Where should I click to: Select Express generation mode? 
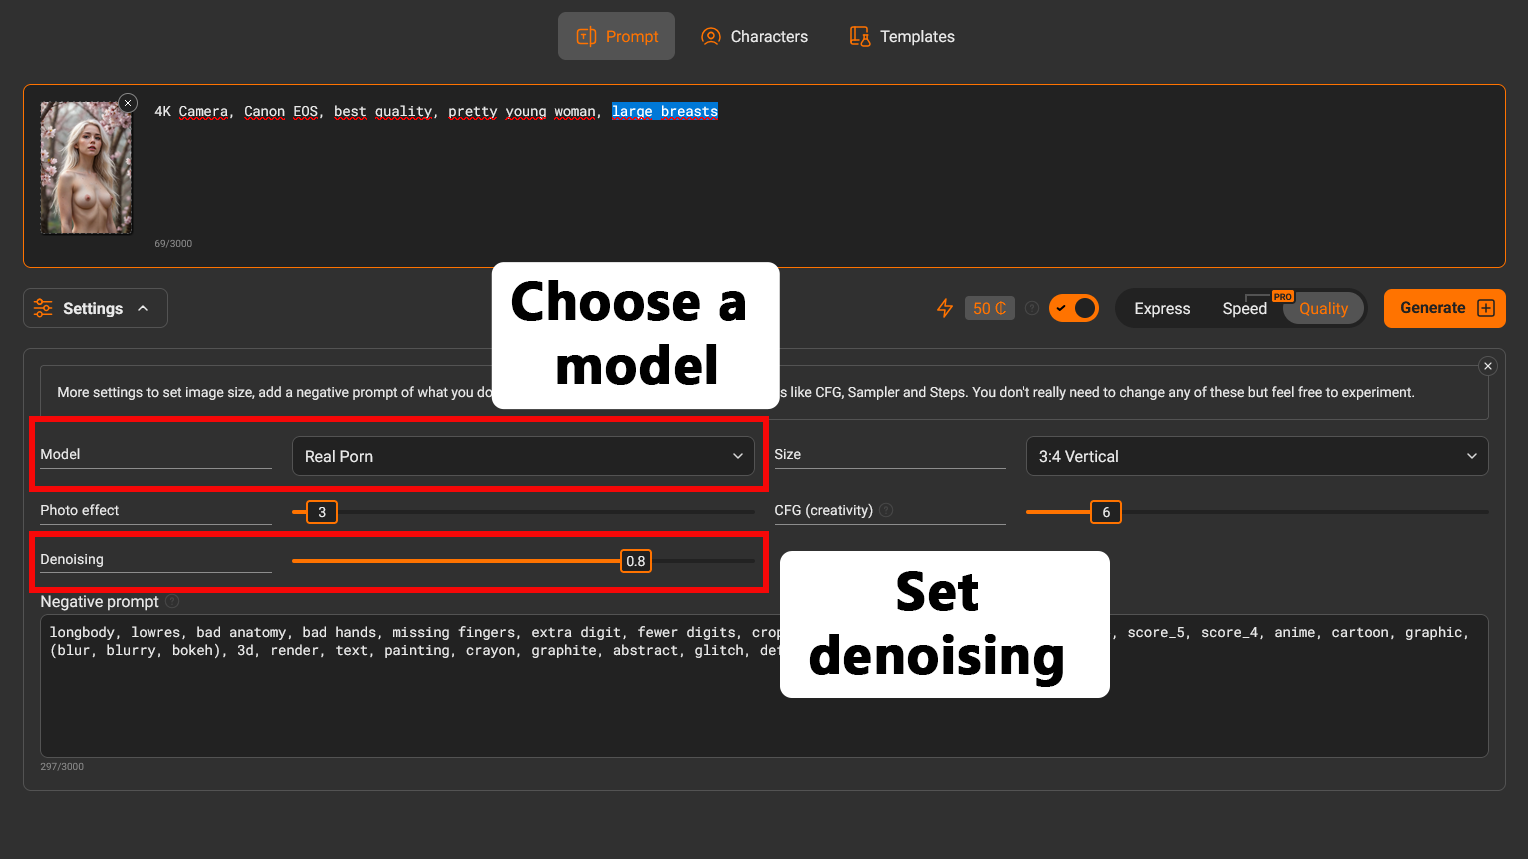tap(1162, 308)
